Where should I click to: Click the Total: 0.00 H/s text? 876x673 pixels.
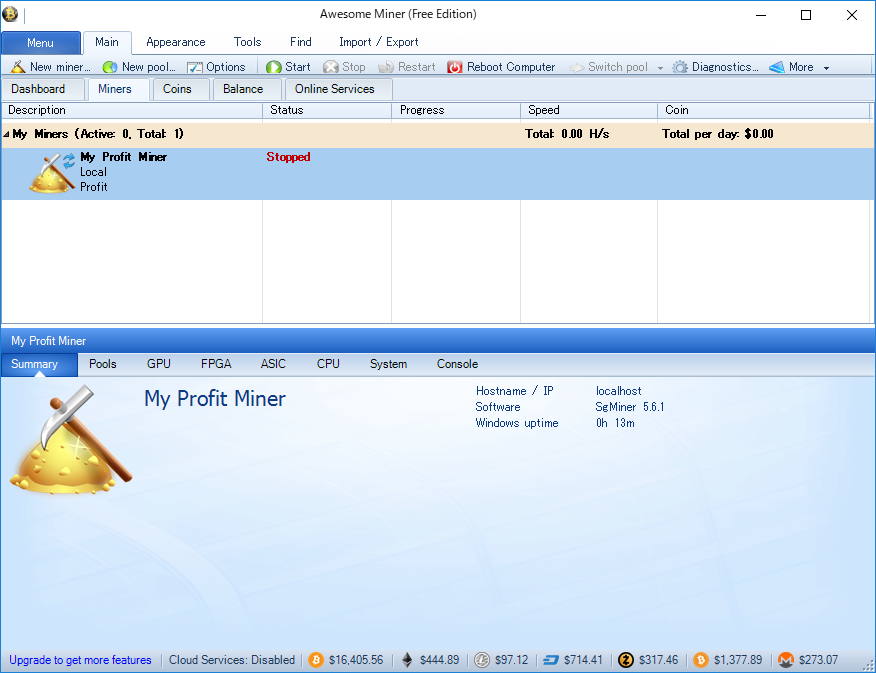[567, 134]
